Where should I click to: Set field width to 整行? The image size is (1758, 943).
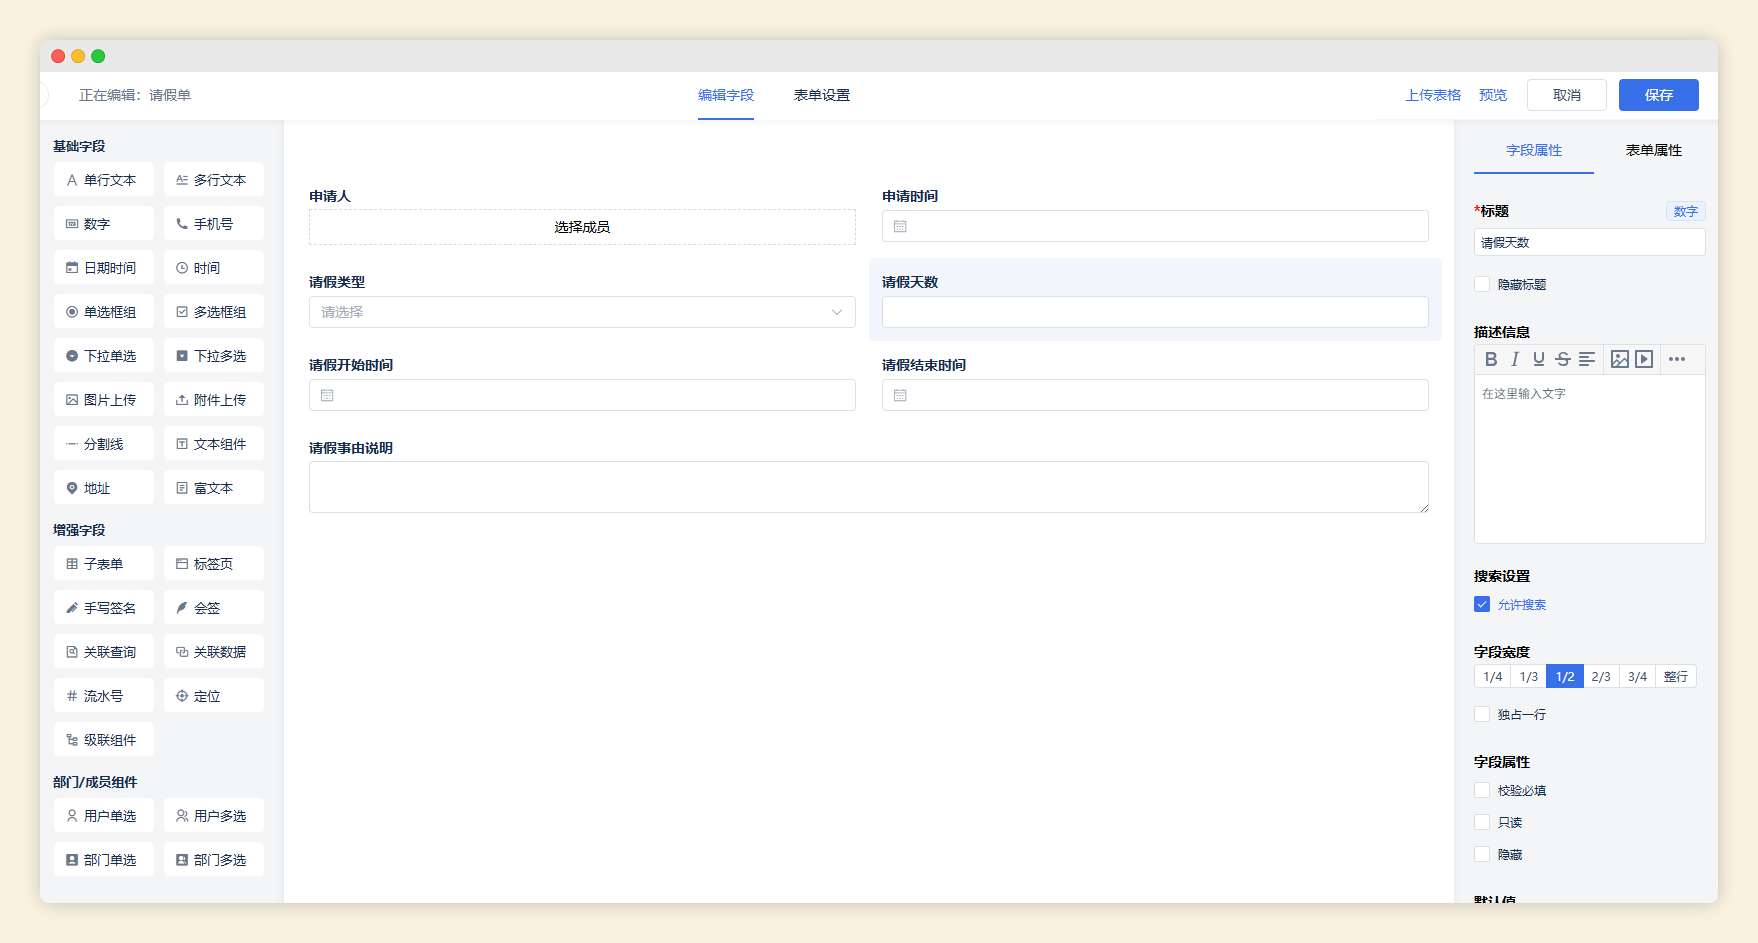tap(1676, 677)
